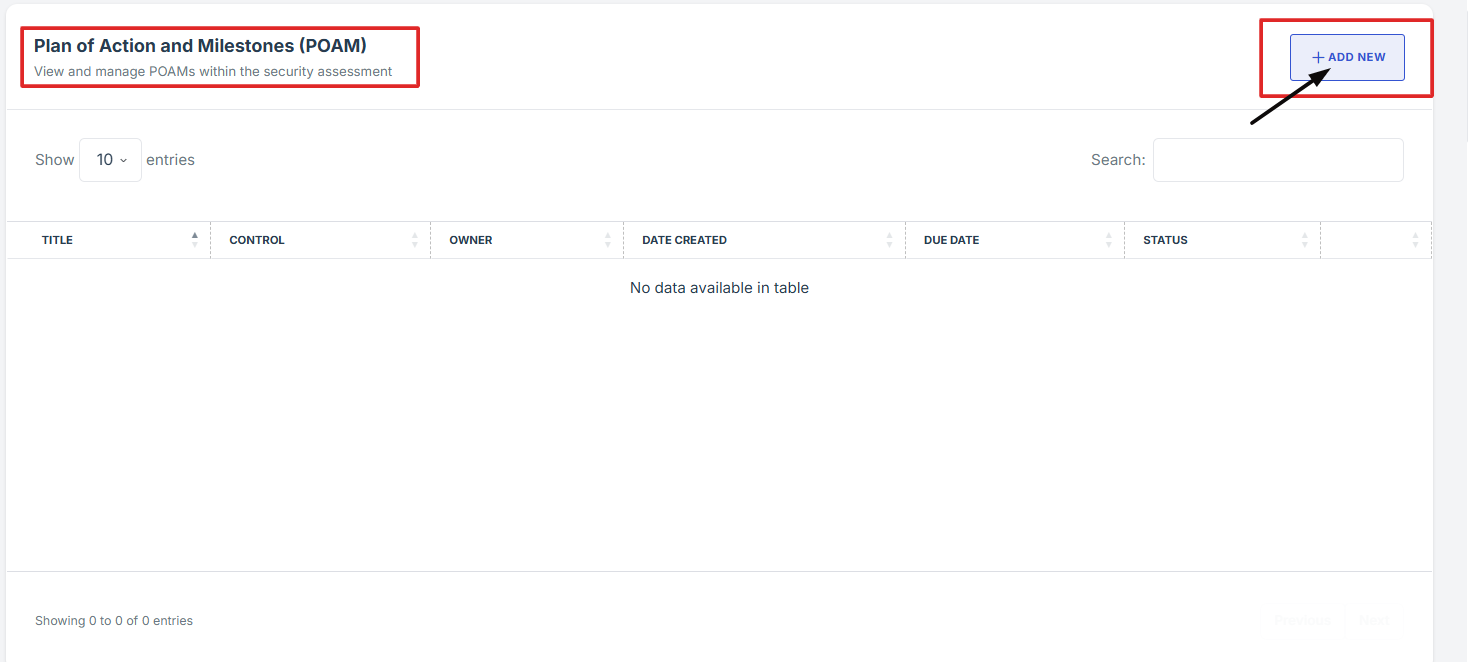Image resolution: width=1468 pixels, height=662 pixels.
Task: Click into the Search input field
Action: coord(1277,160)
